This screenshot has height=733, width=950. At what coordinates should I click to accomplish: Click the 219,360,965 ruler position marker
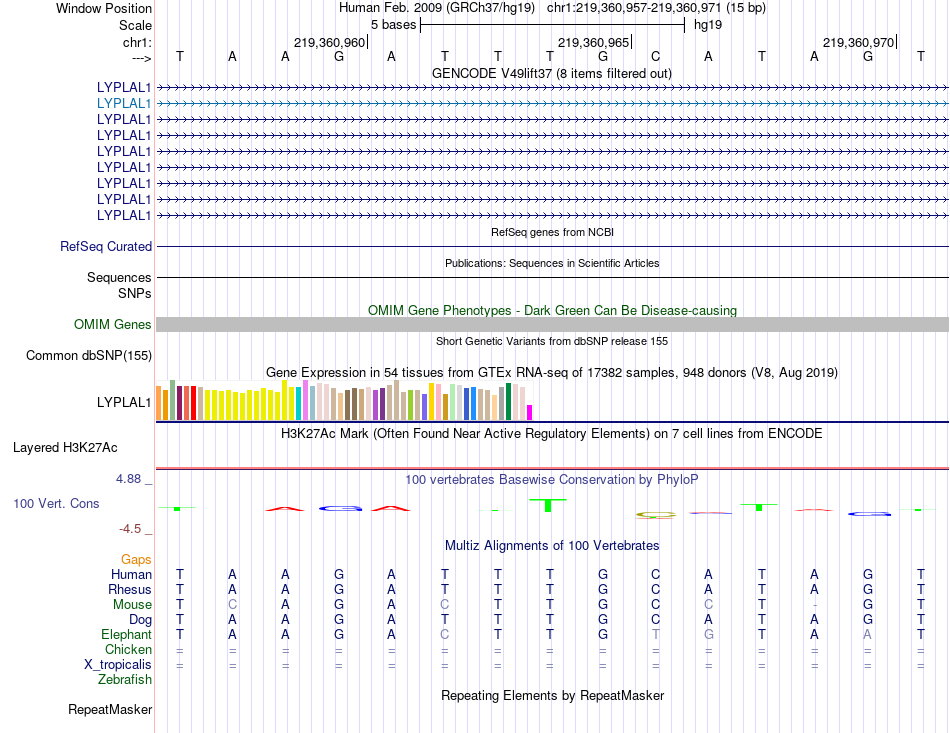[x=594, y=42]
